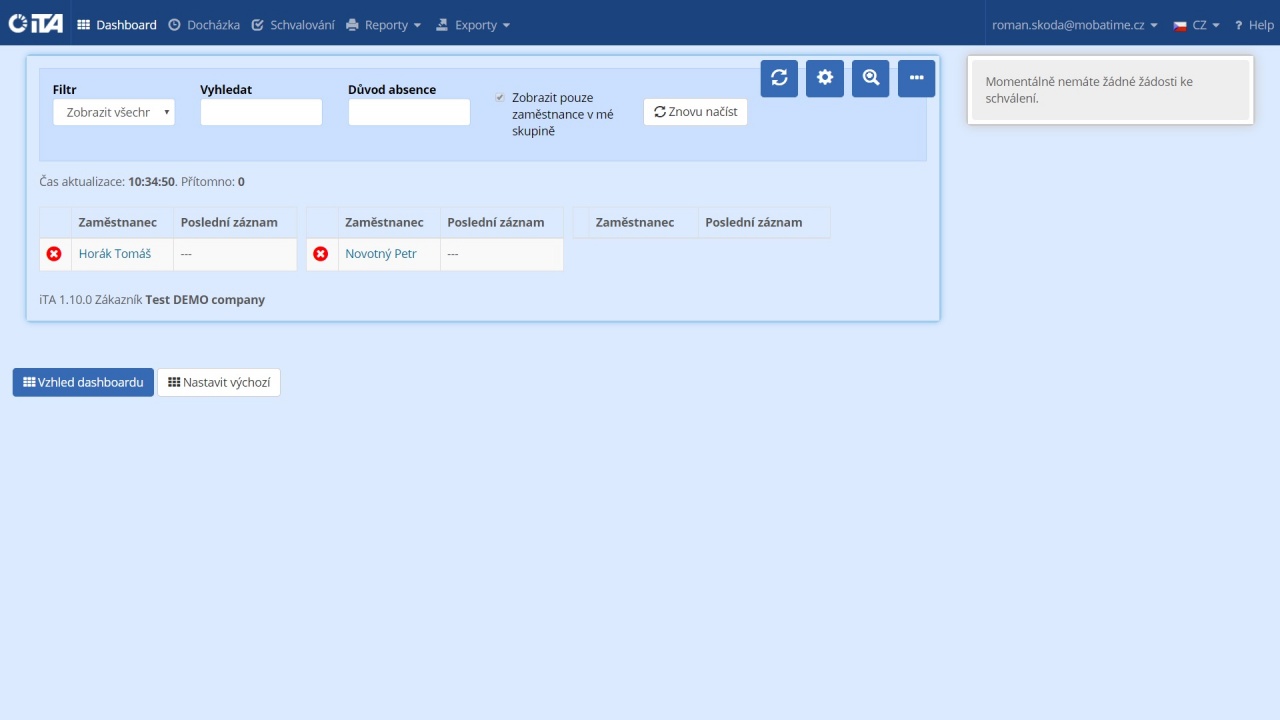The image size is (1280, 720).
Task: Click the refresh icon on the dashboard widget
Action: point(779,78)
